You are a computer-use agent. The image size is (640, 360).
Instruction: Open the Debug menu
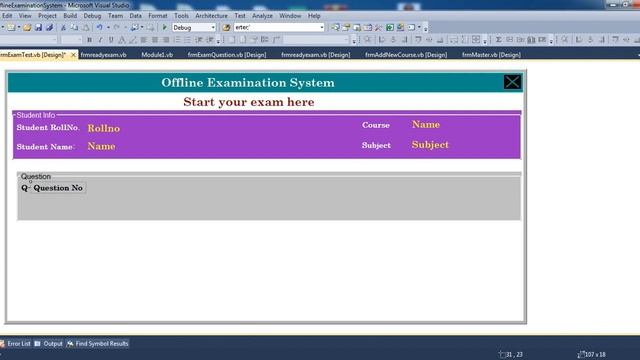(x=92, y=16)
